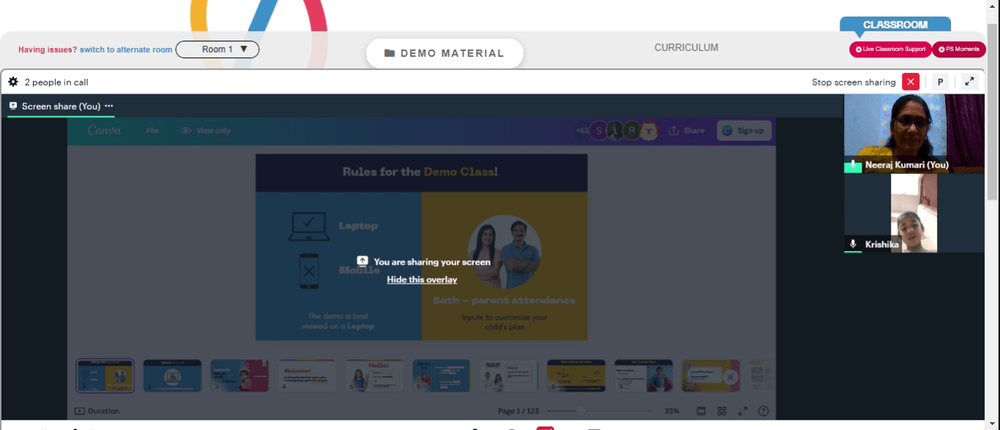The image size is (1000, 430).
Task: Open the Canva File menu
Action: coord(152,131)
